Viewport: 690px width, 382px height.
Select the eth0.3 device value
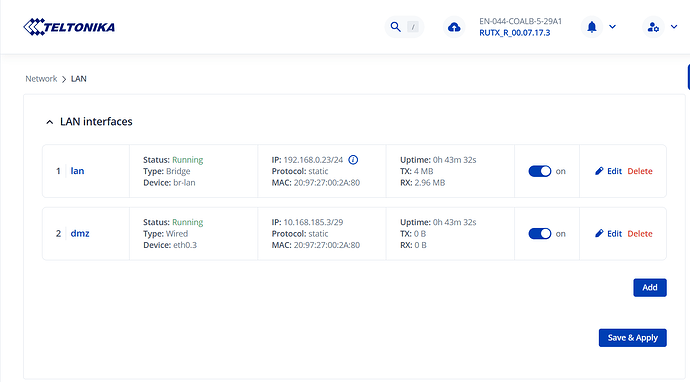(x=185, y=245)
